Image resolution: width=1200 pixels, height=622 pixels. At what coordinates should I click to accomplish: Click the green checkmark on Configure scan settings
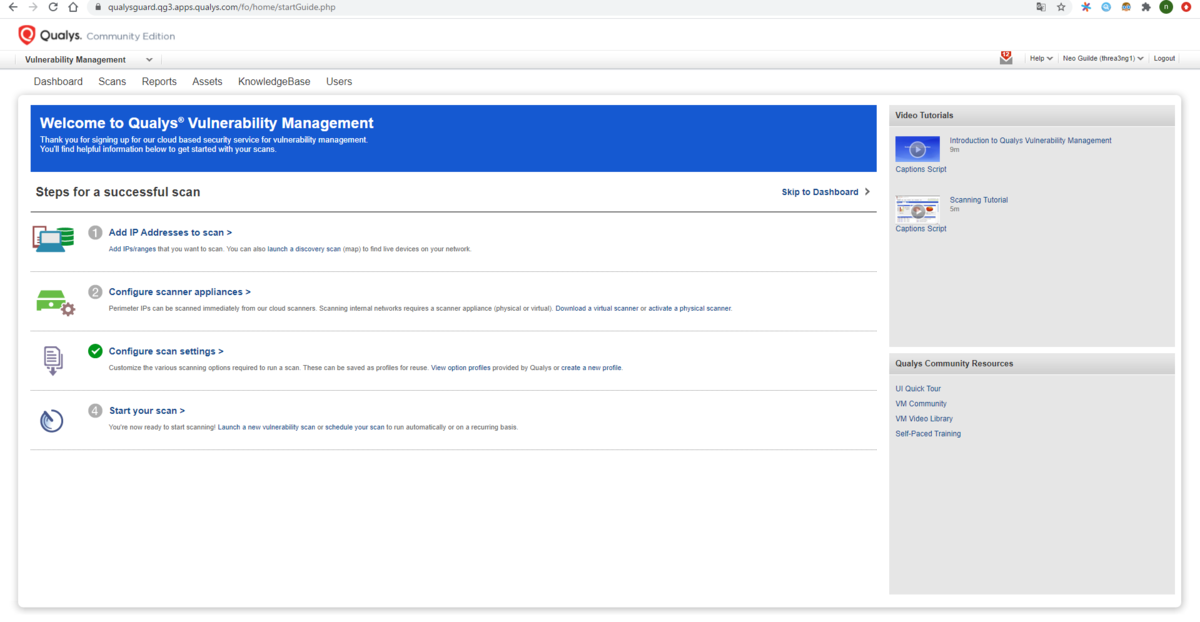[94, 351]
